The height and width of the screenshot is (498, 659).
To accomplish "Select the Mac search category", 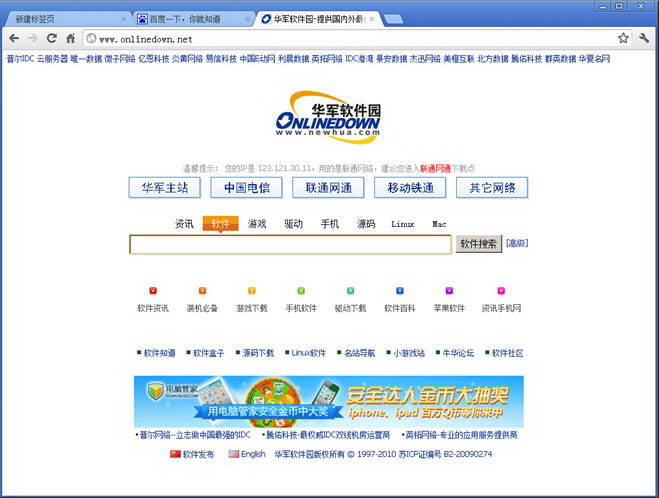I will (439, 224).
